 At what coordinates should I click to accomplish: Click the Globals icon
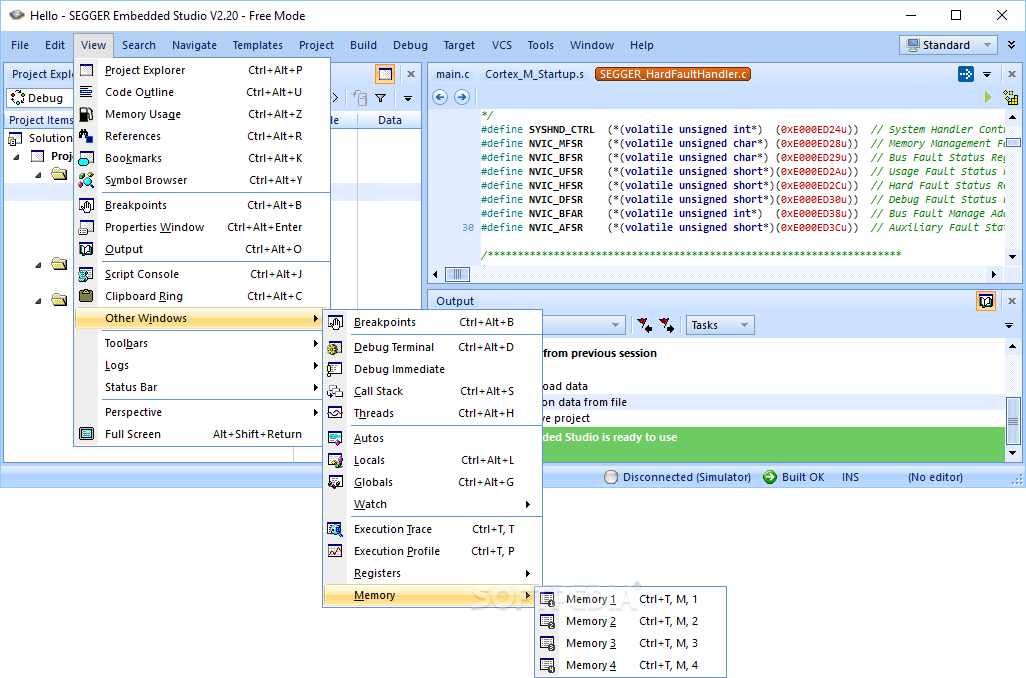(x=335, y=482)
